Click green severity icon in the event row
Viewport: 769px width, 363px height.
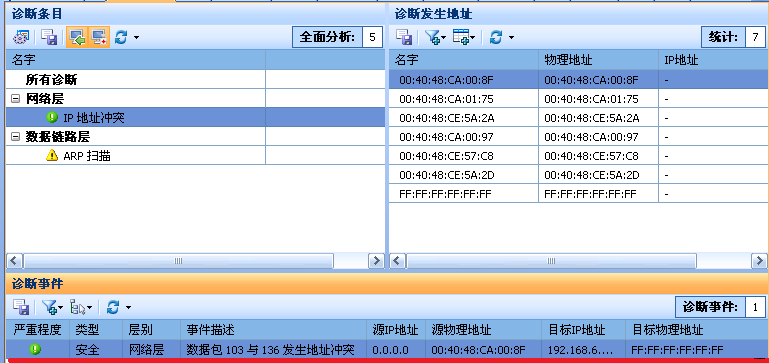click(35, 349)
